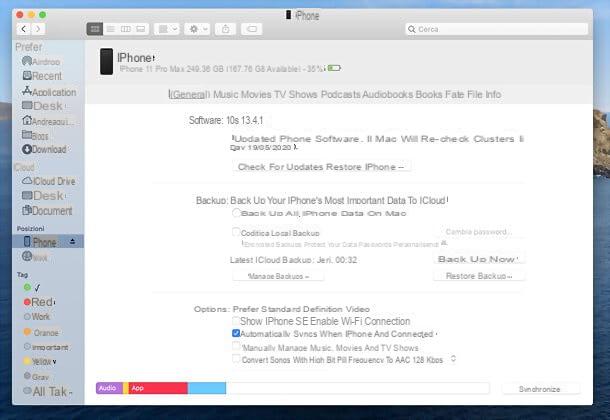Click the Back Up Now button
610x420 pixels.
point(479,259)
